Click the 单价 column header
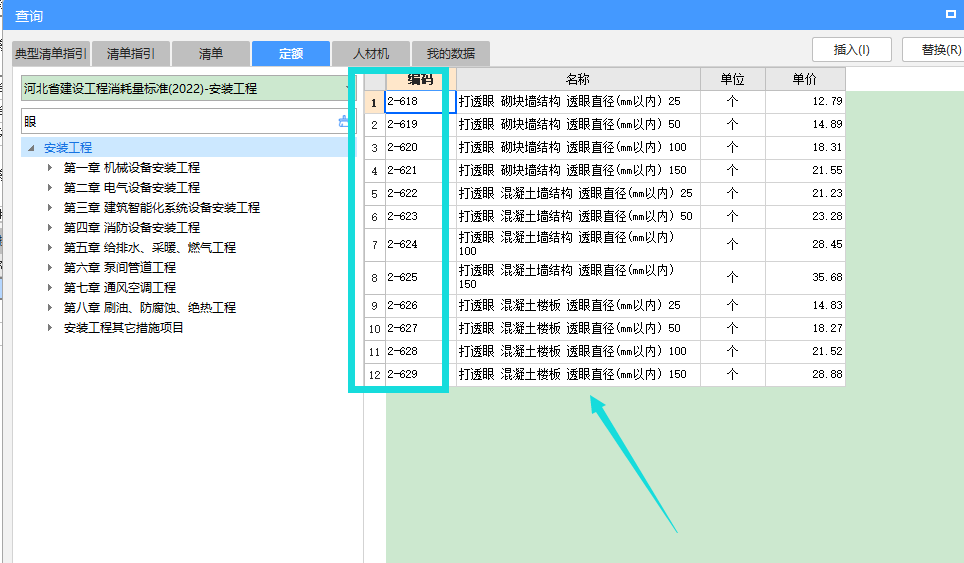 click(805, 79)
